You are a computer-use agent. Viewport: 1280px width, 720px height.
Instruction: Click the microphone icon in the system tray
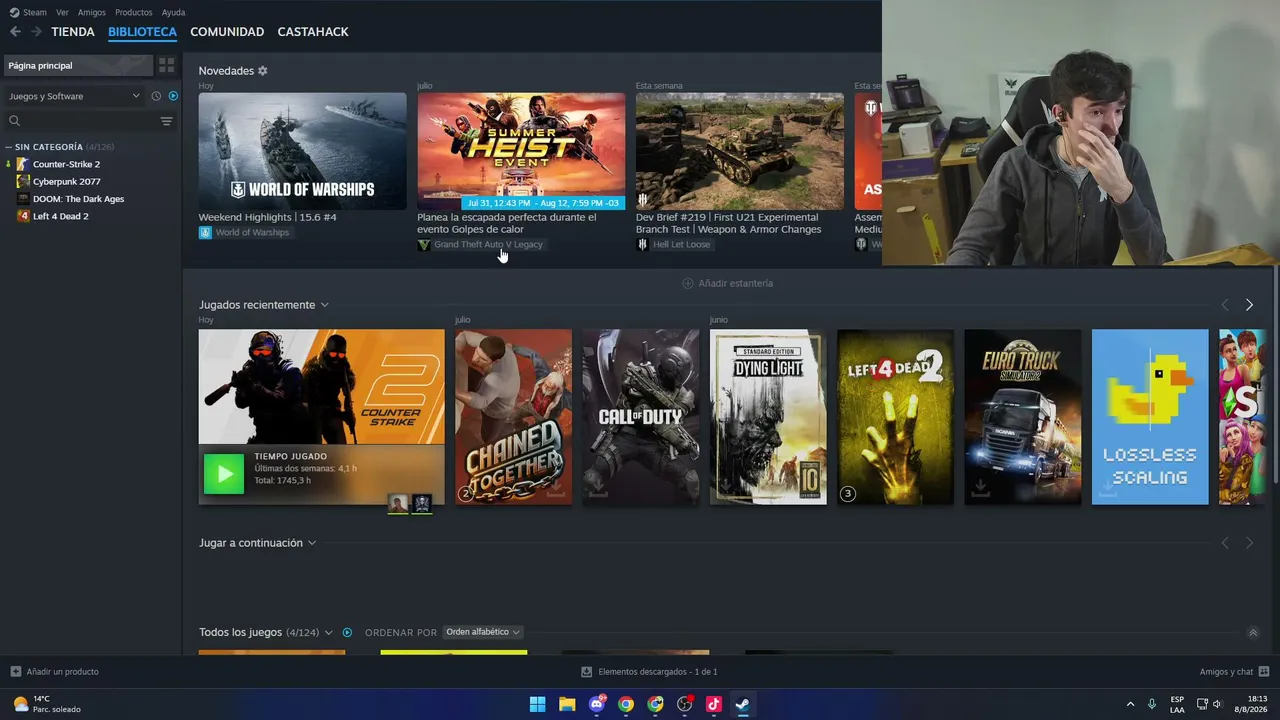tap(1153, 704)
